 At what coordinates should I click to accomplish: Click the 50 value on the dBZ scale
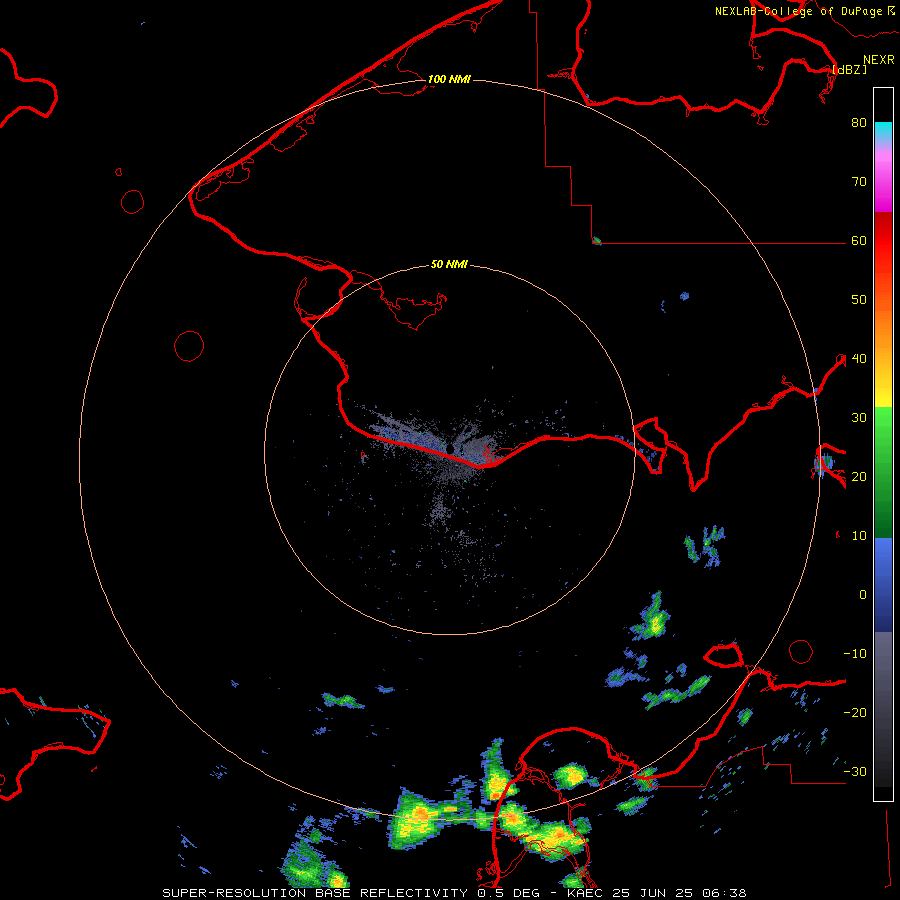click(859, 300)
